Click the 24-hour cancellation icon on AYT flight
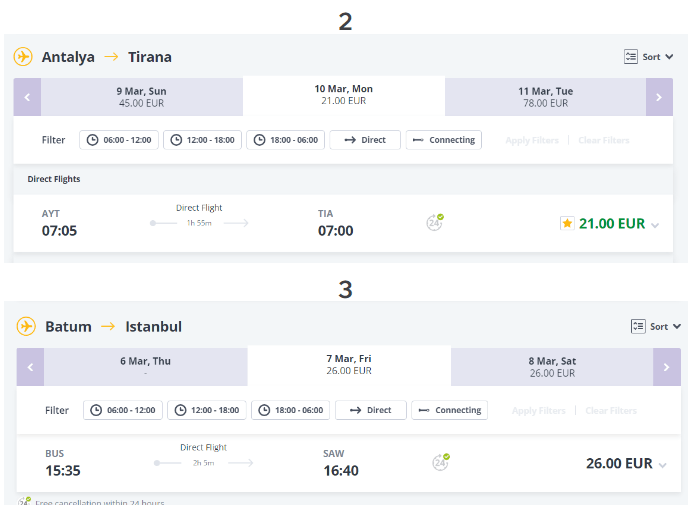The image size is (689, 506). (435, 222)
